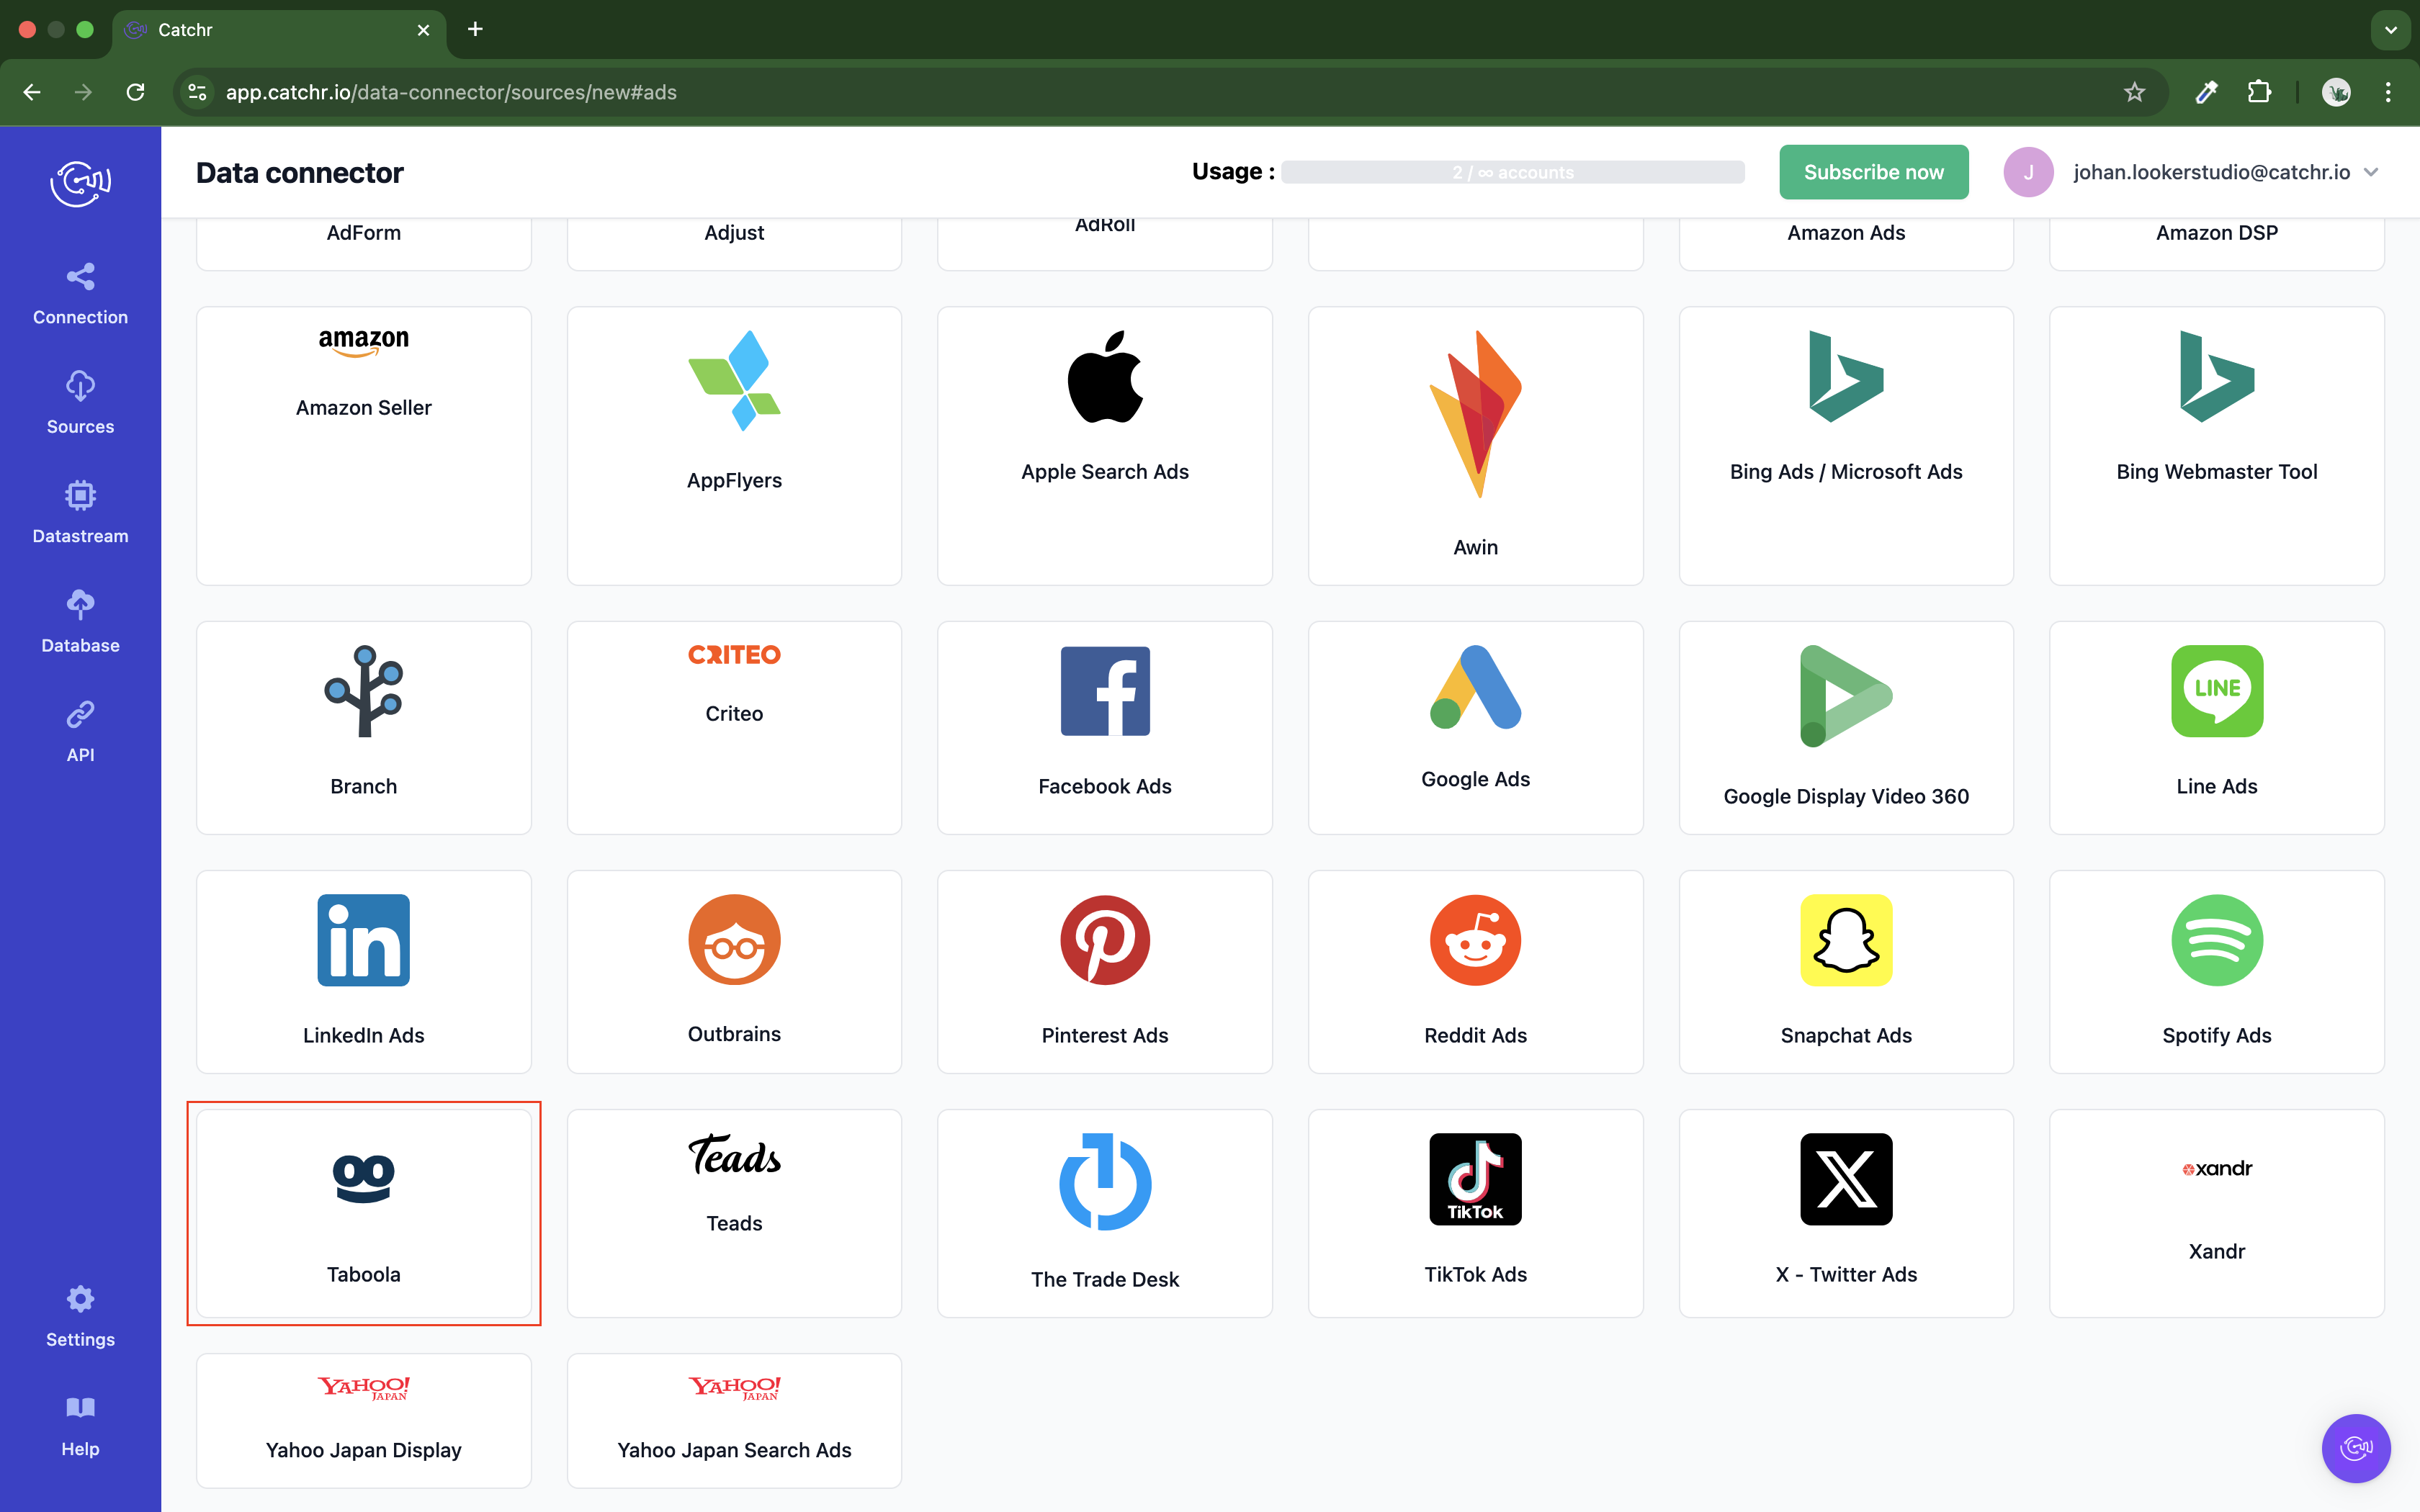This screenshot has width=2420, height=1512.
Task: Open the browser extensions puzzle icon
Action: point(2259,92)
